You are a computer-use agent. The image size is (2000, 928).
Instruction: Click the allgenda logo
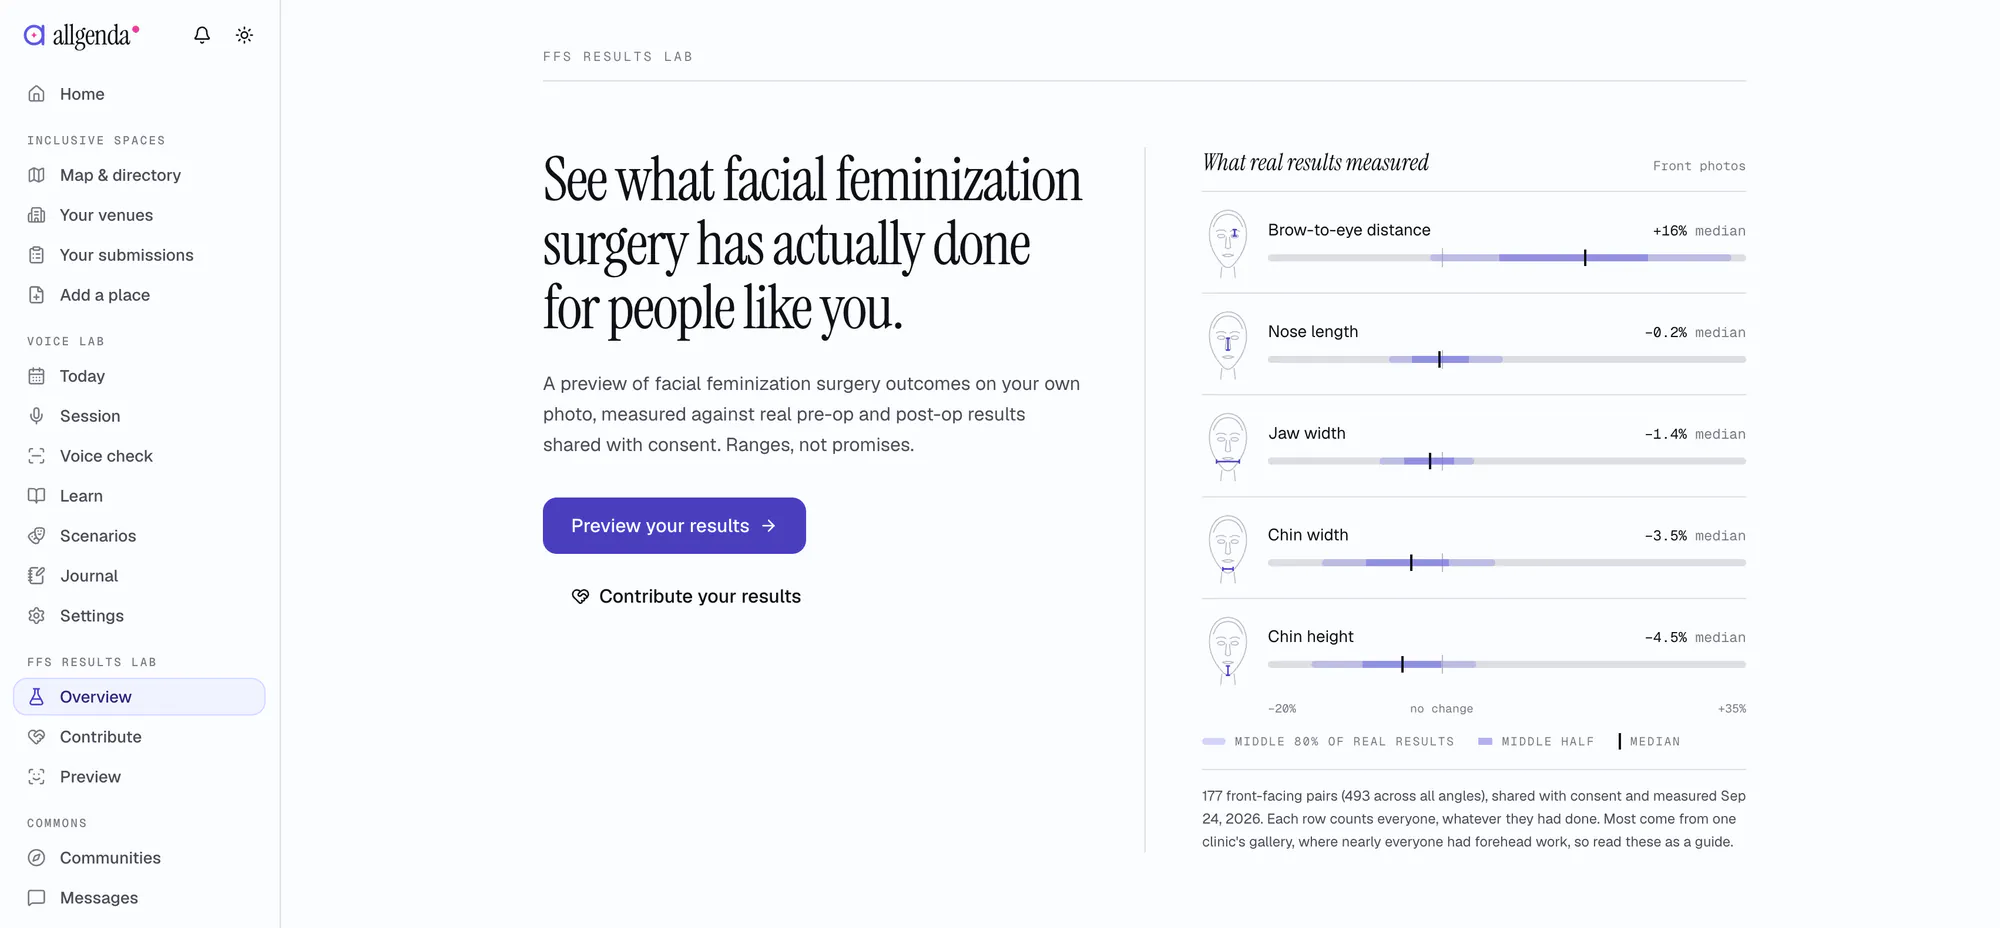point(81,35)
